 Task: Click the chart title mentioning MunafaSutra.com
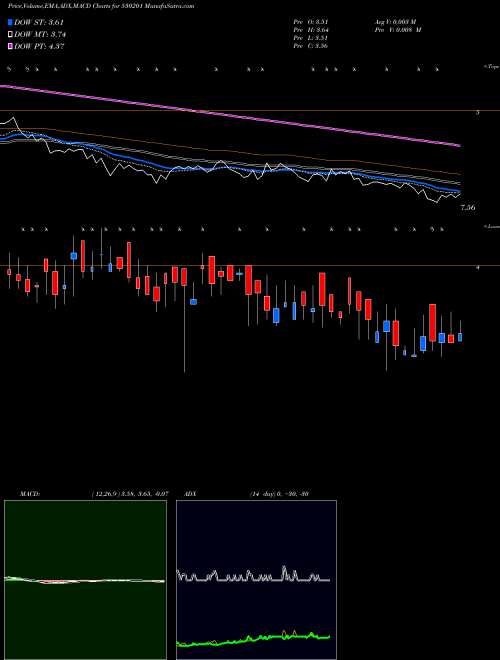point(101,6)
